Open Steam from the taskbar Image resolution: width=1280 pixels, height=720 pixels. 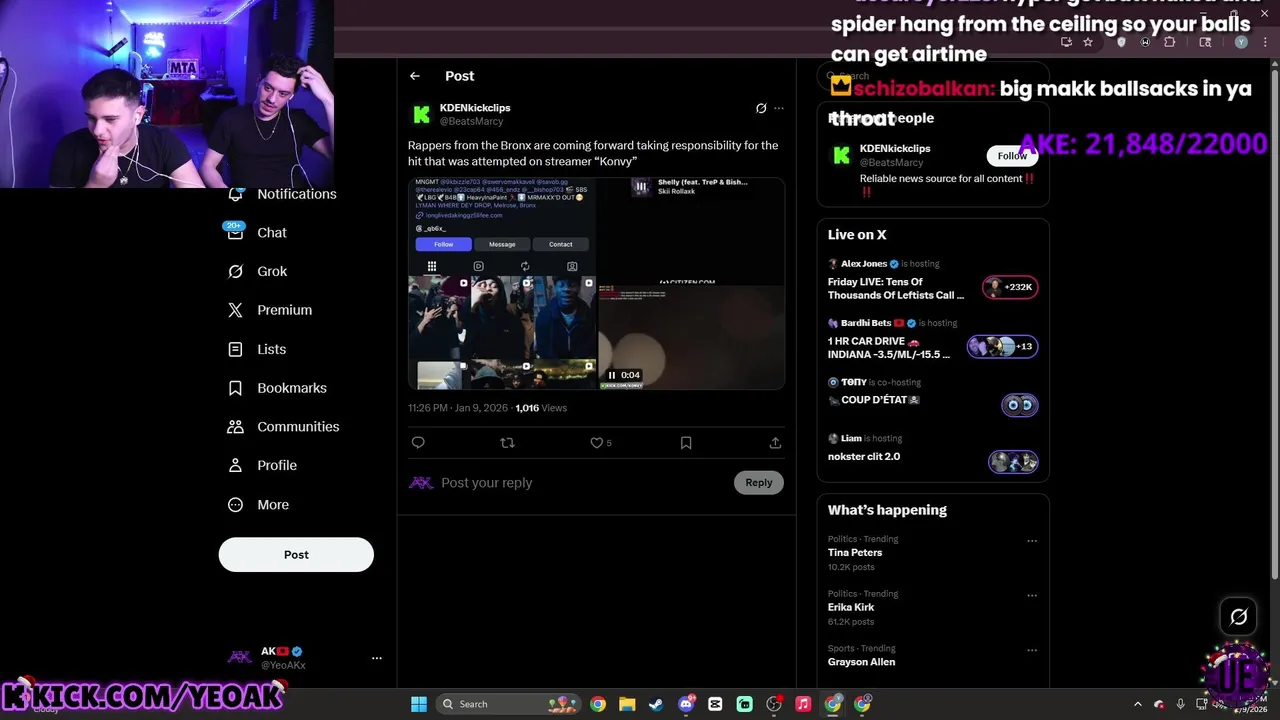click(x=656, y=704)
